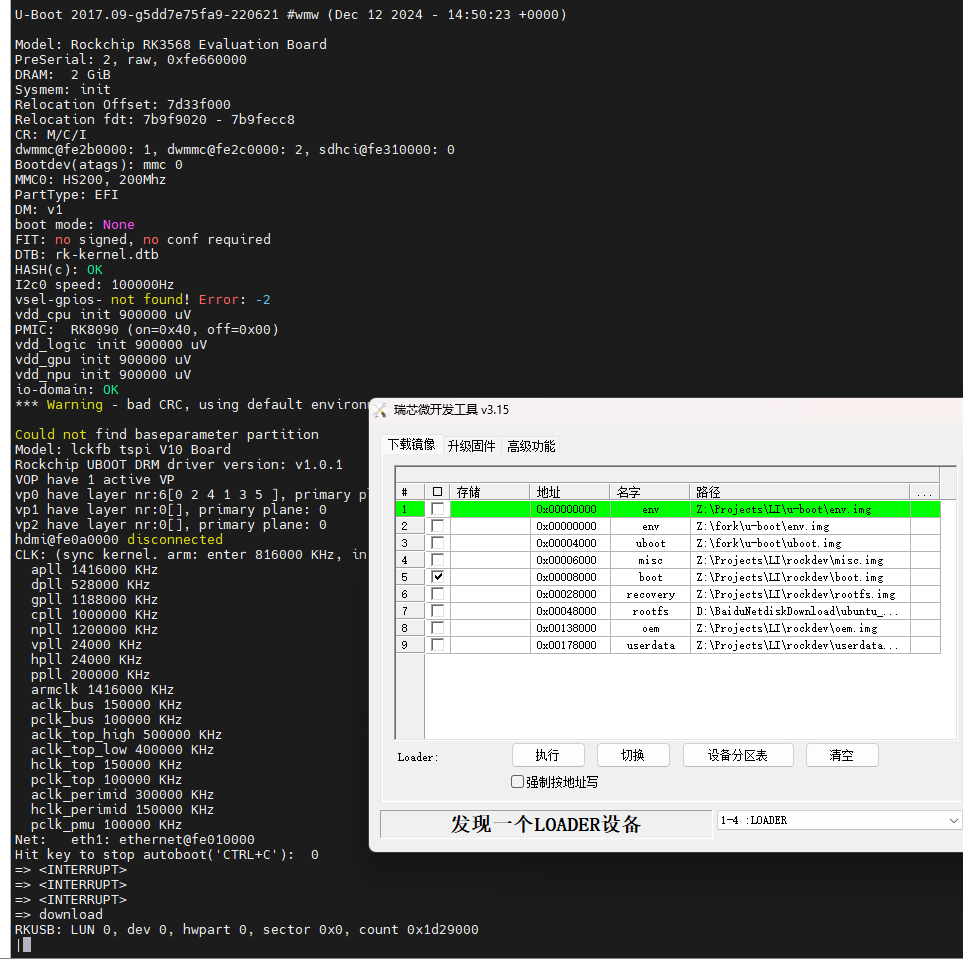Click the uboot name cell
Viewport: 963px width, 963px height.
click(x=650, y=543)
